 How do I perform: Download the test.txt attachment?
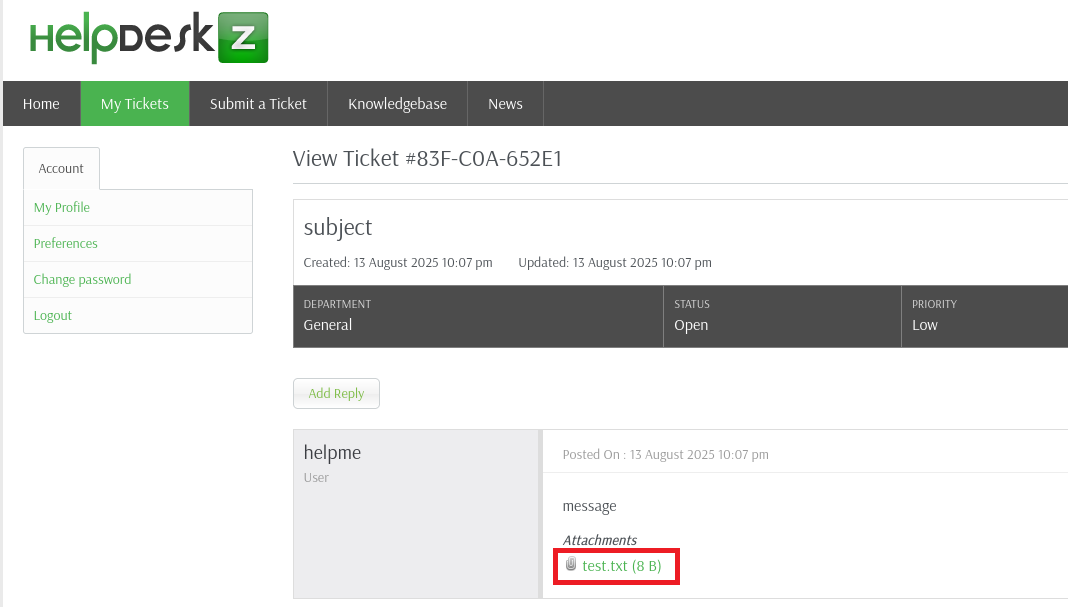point(621,566)
